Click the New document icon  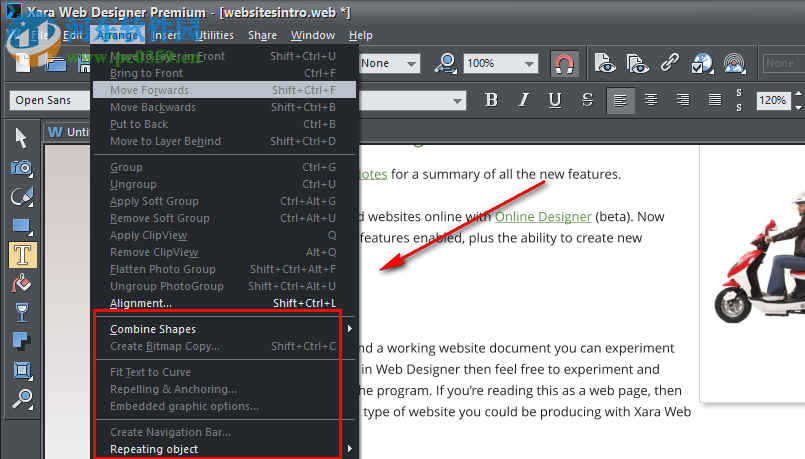point(24,63)
